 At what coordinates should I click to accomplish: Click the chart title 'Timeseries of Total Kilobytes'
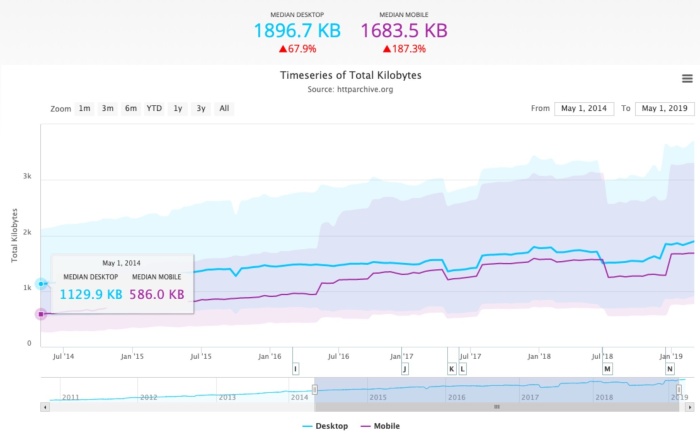point(350,75)
